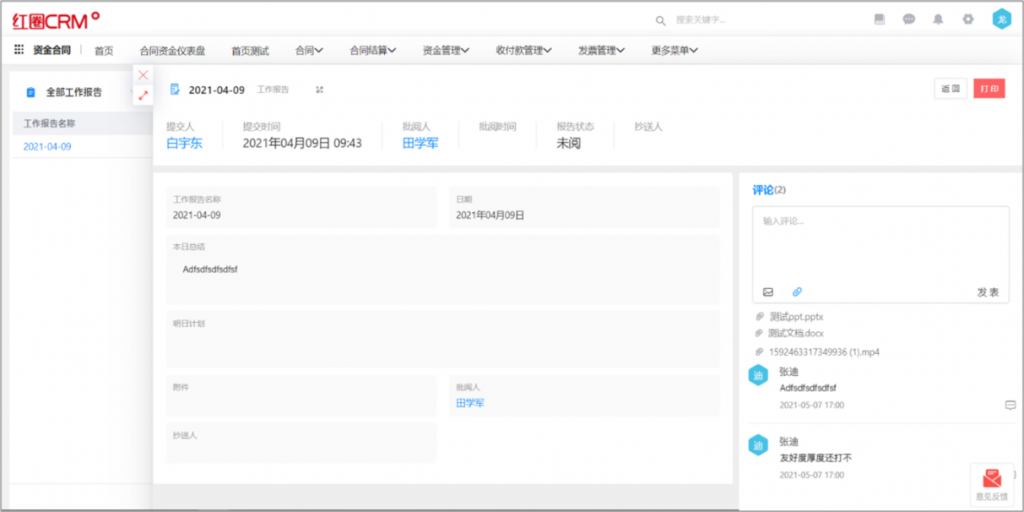This screenshot has width=1024, height=512.
Task: Click attach link icon in comment box
Action: point(797,292)
